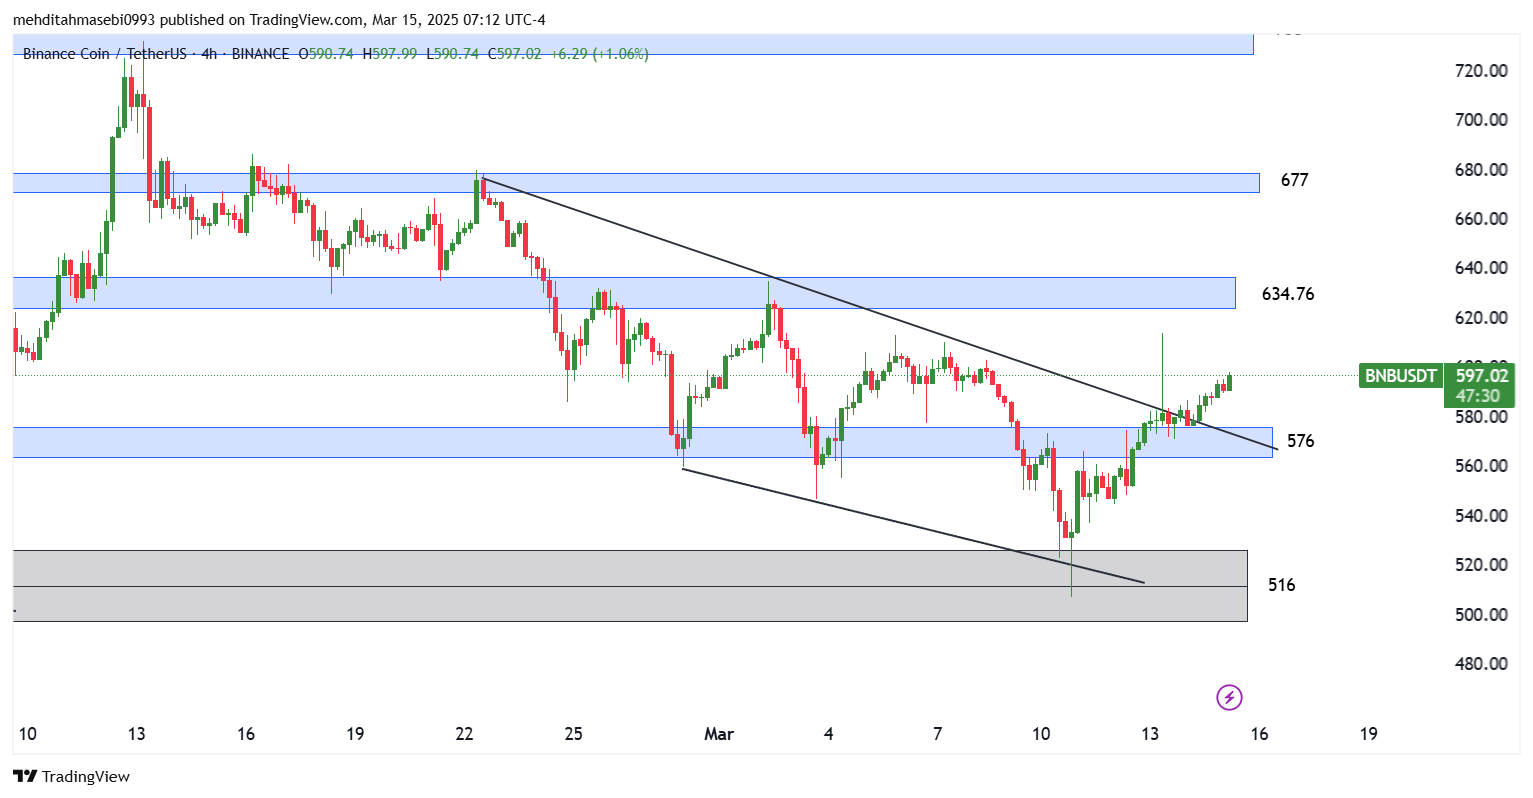Click the 520.00 price axis label

click(1481, 565)
